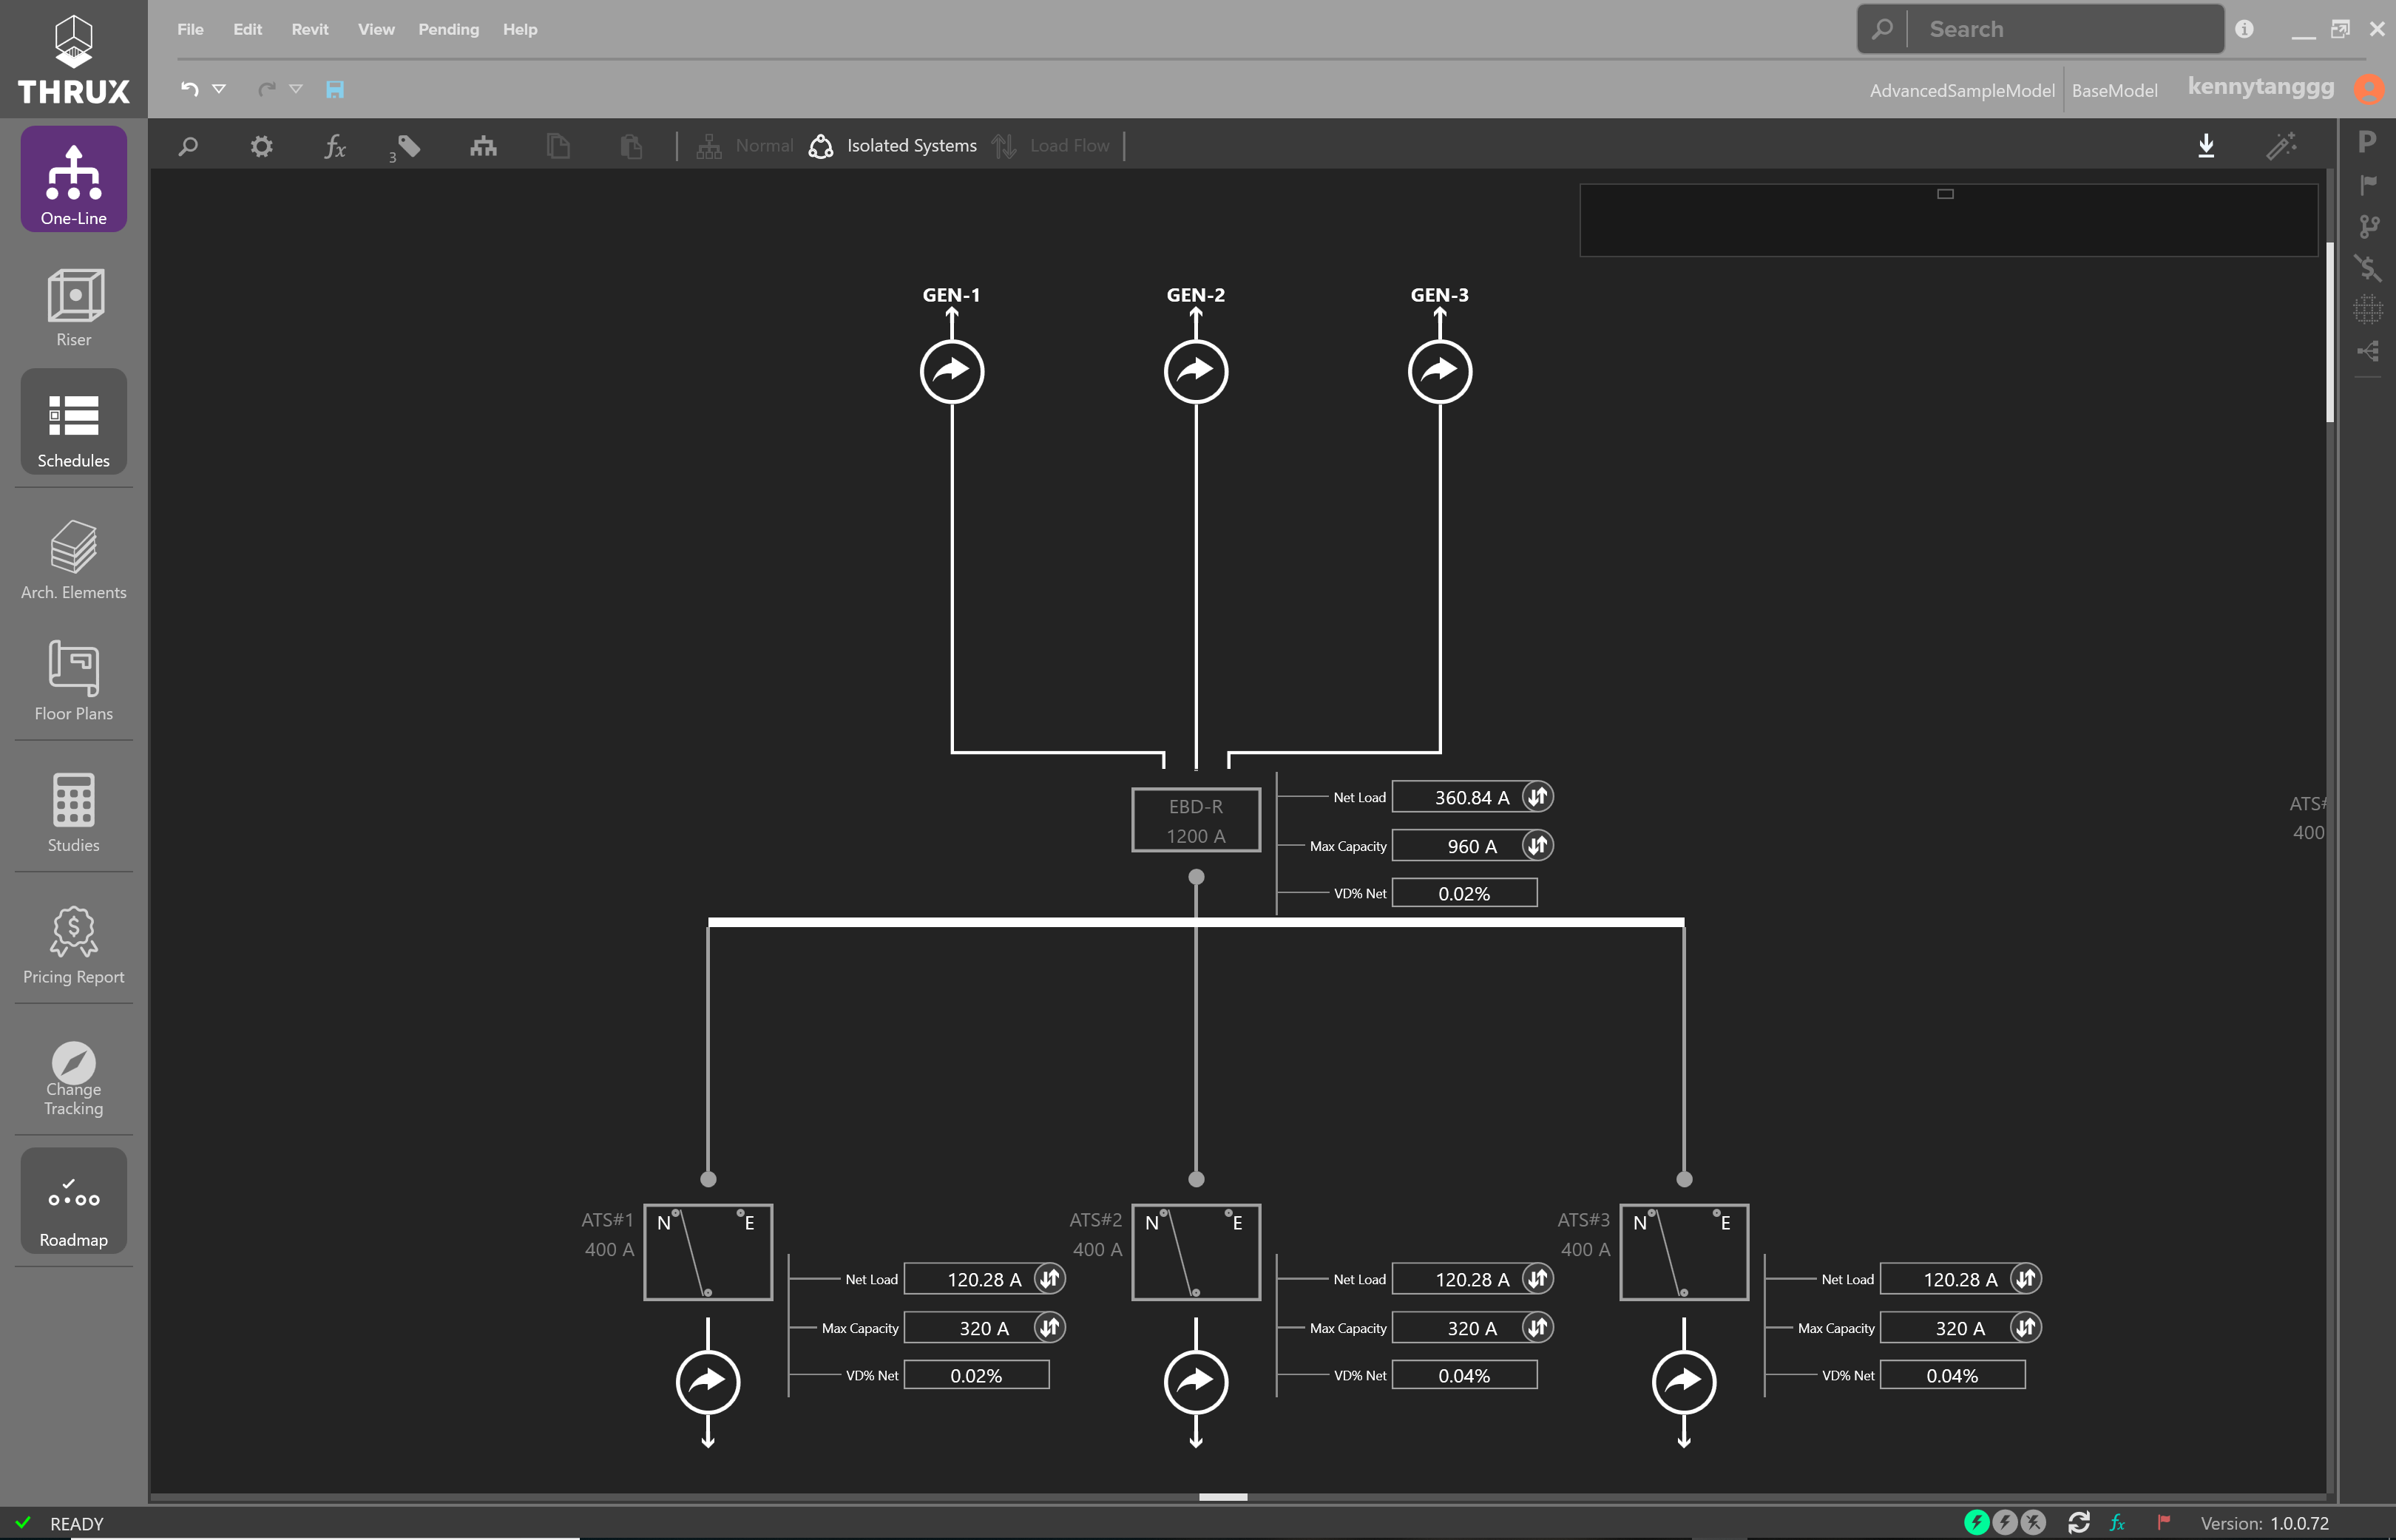This screenshot has width=2396, height=1540.
Task: Toggle the gray lightning status button
Action: 2004,1522
